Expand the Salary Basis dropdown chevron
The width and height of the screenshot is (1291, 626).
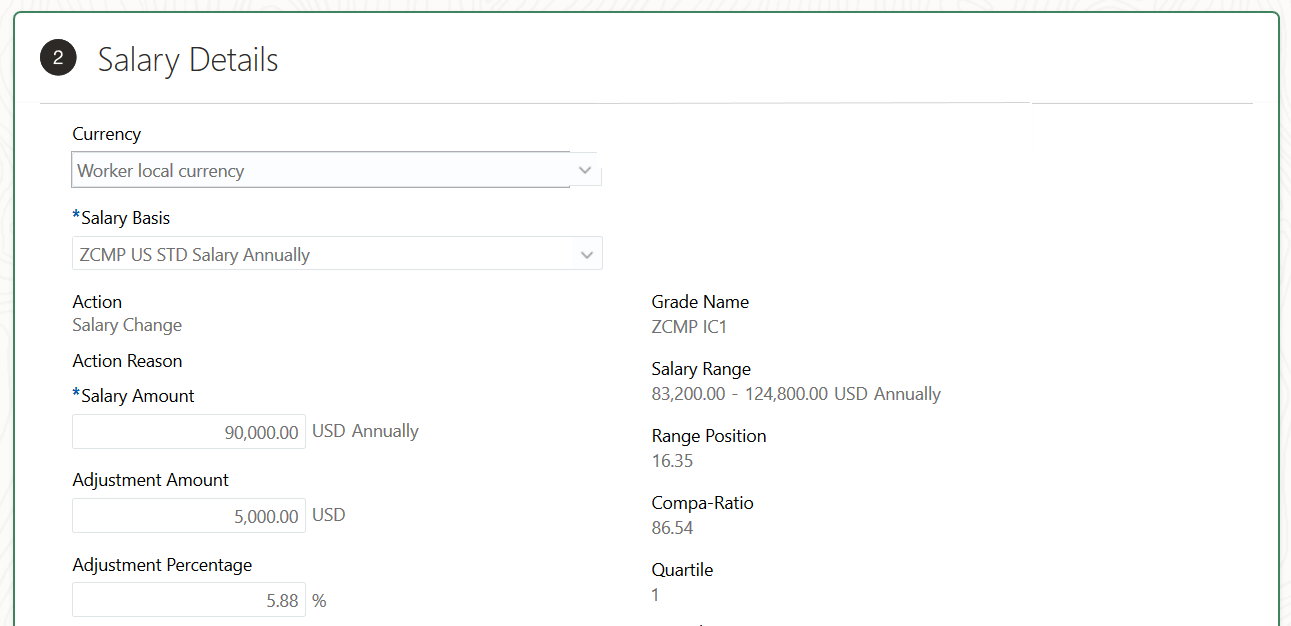(586, 255)
